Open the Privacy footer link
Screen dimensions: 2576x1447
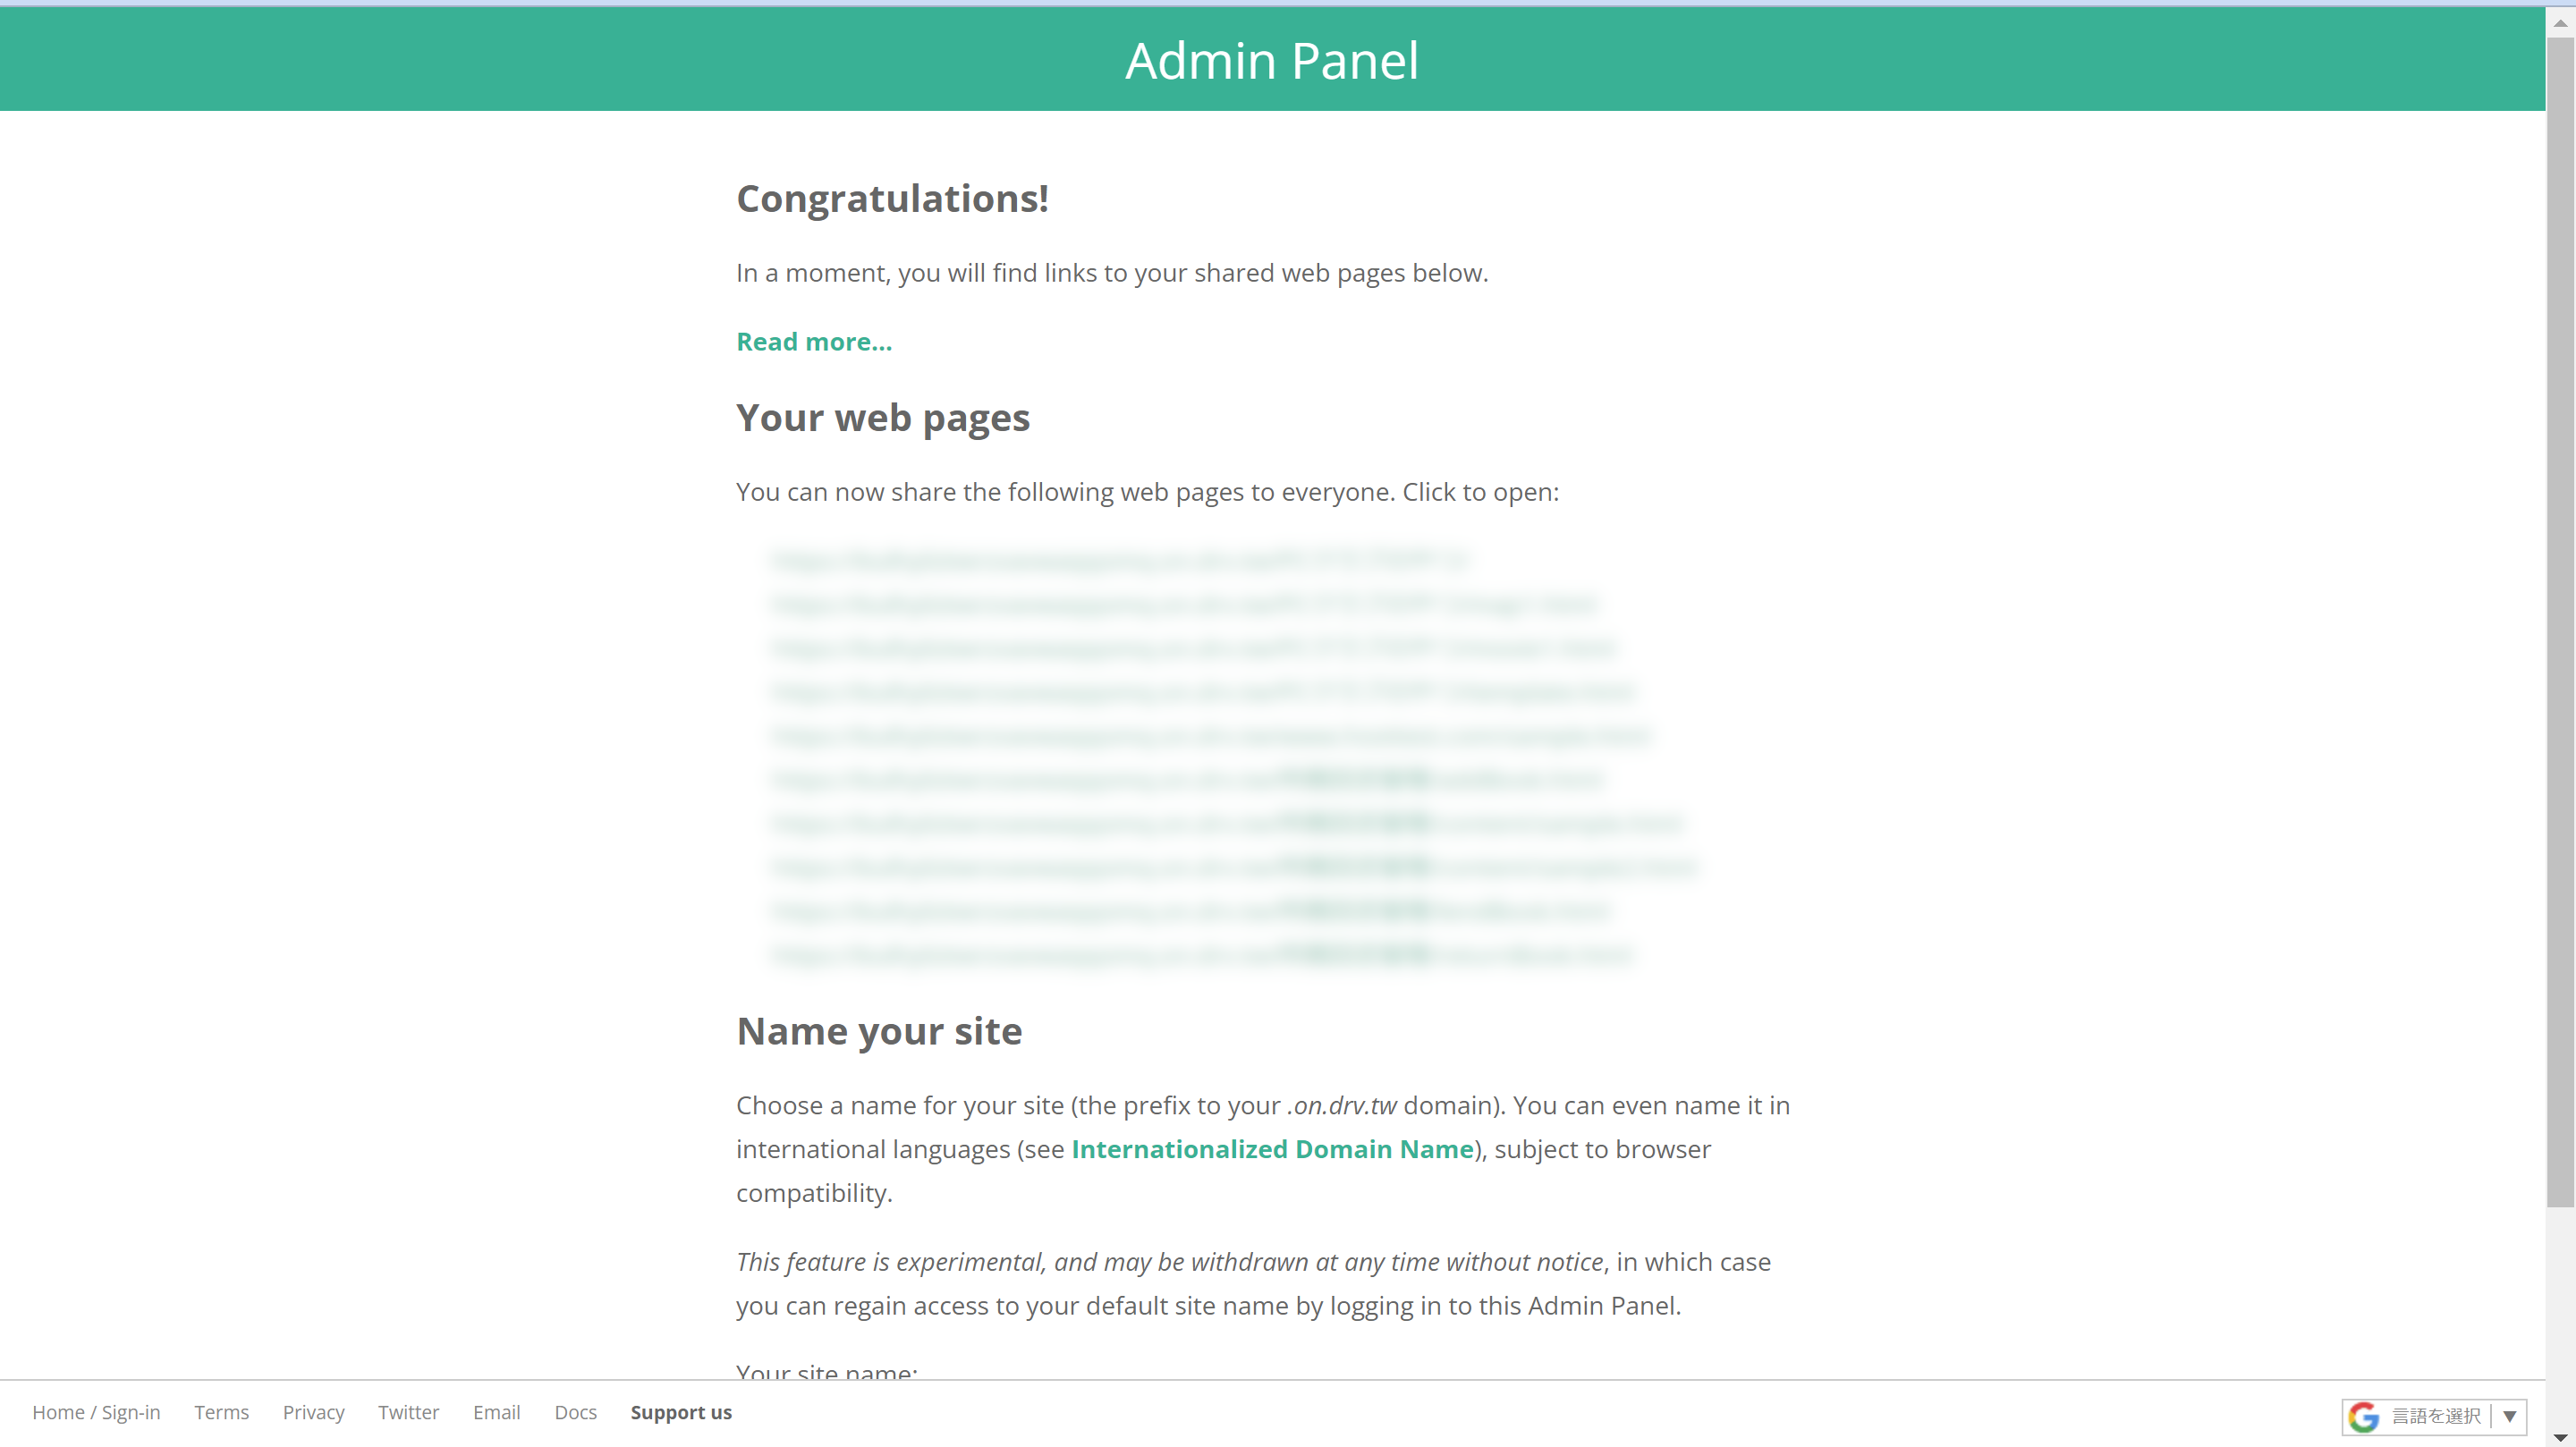tap(313, 1412)
